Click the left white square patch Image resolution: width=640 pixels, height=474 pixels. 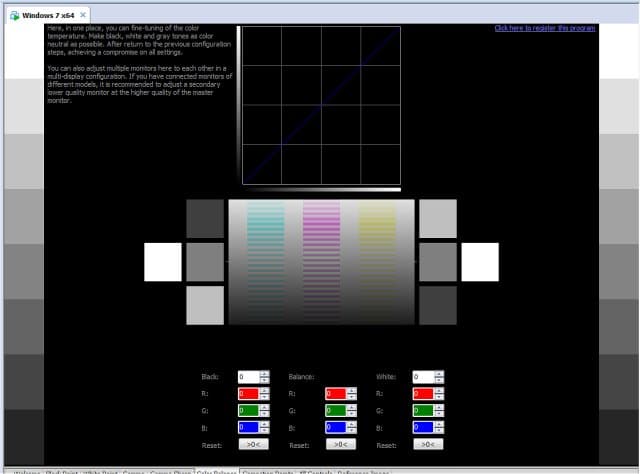(x=163, y=262)
